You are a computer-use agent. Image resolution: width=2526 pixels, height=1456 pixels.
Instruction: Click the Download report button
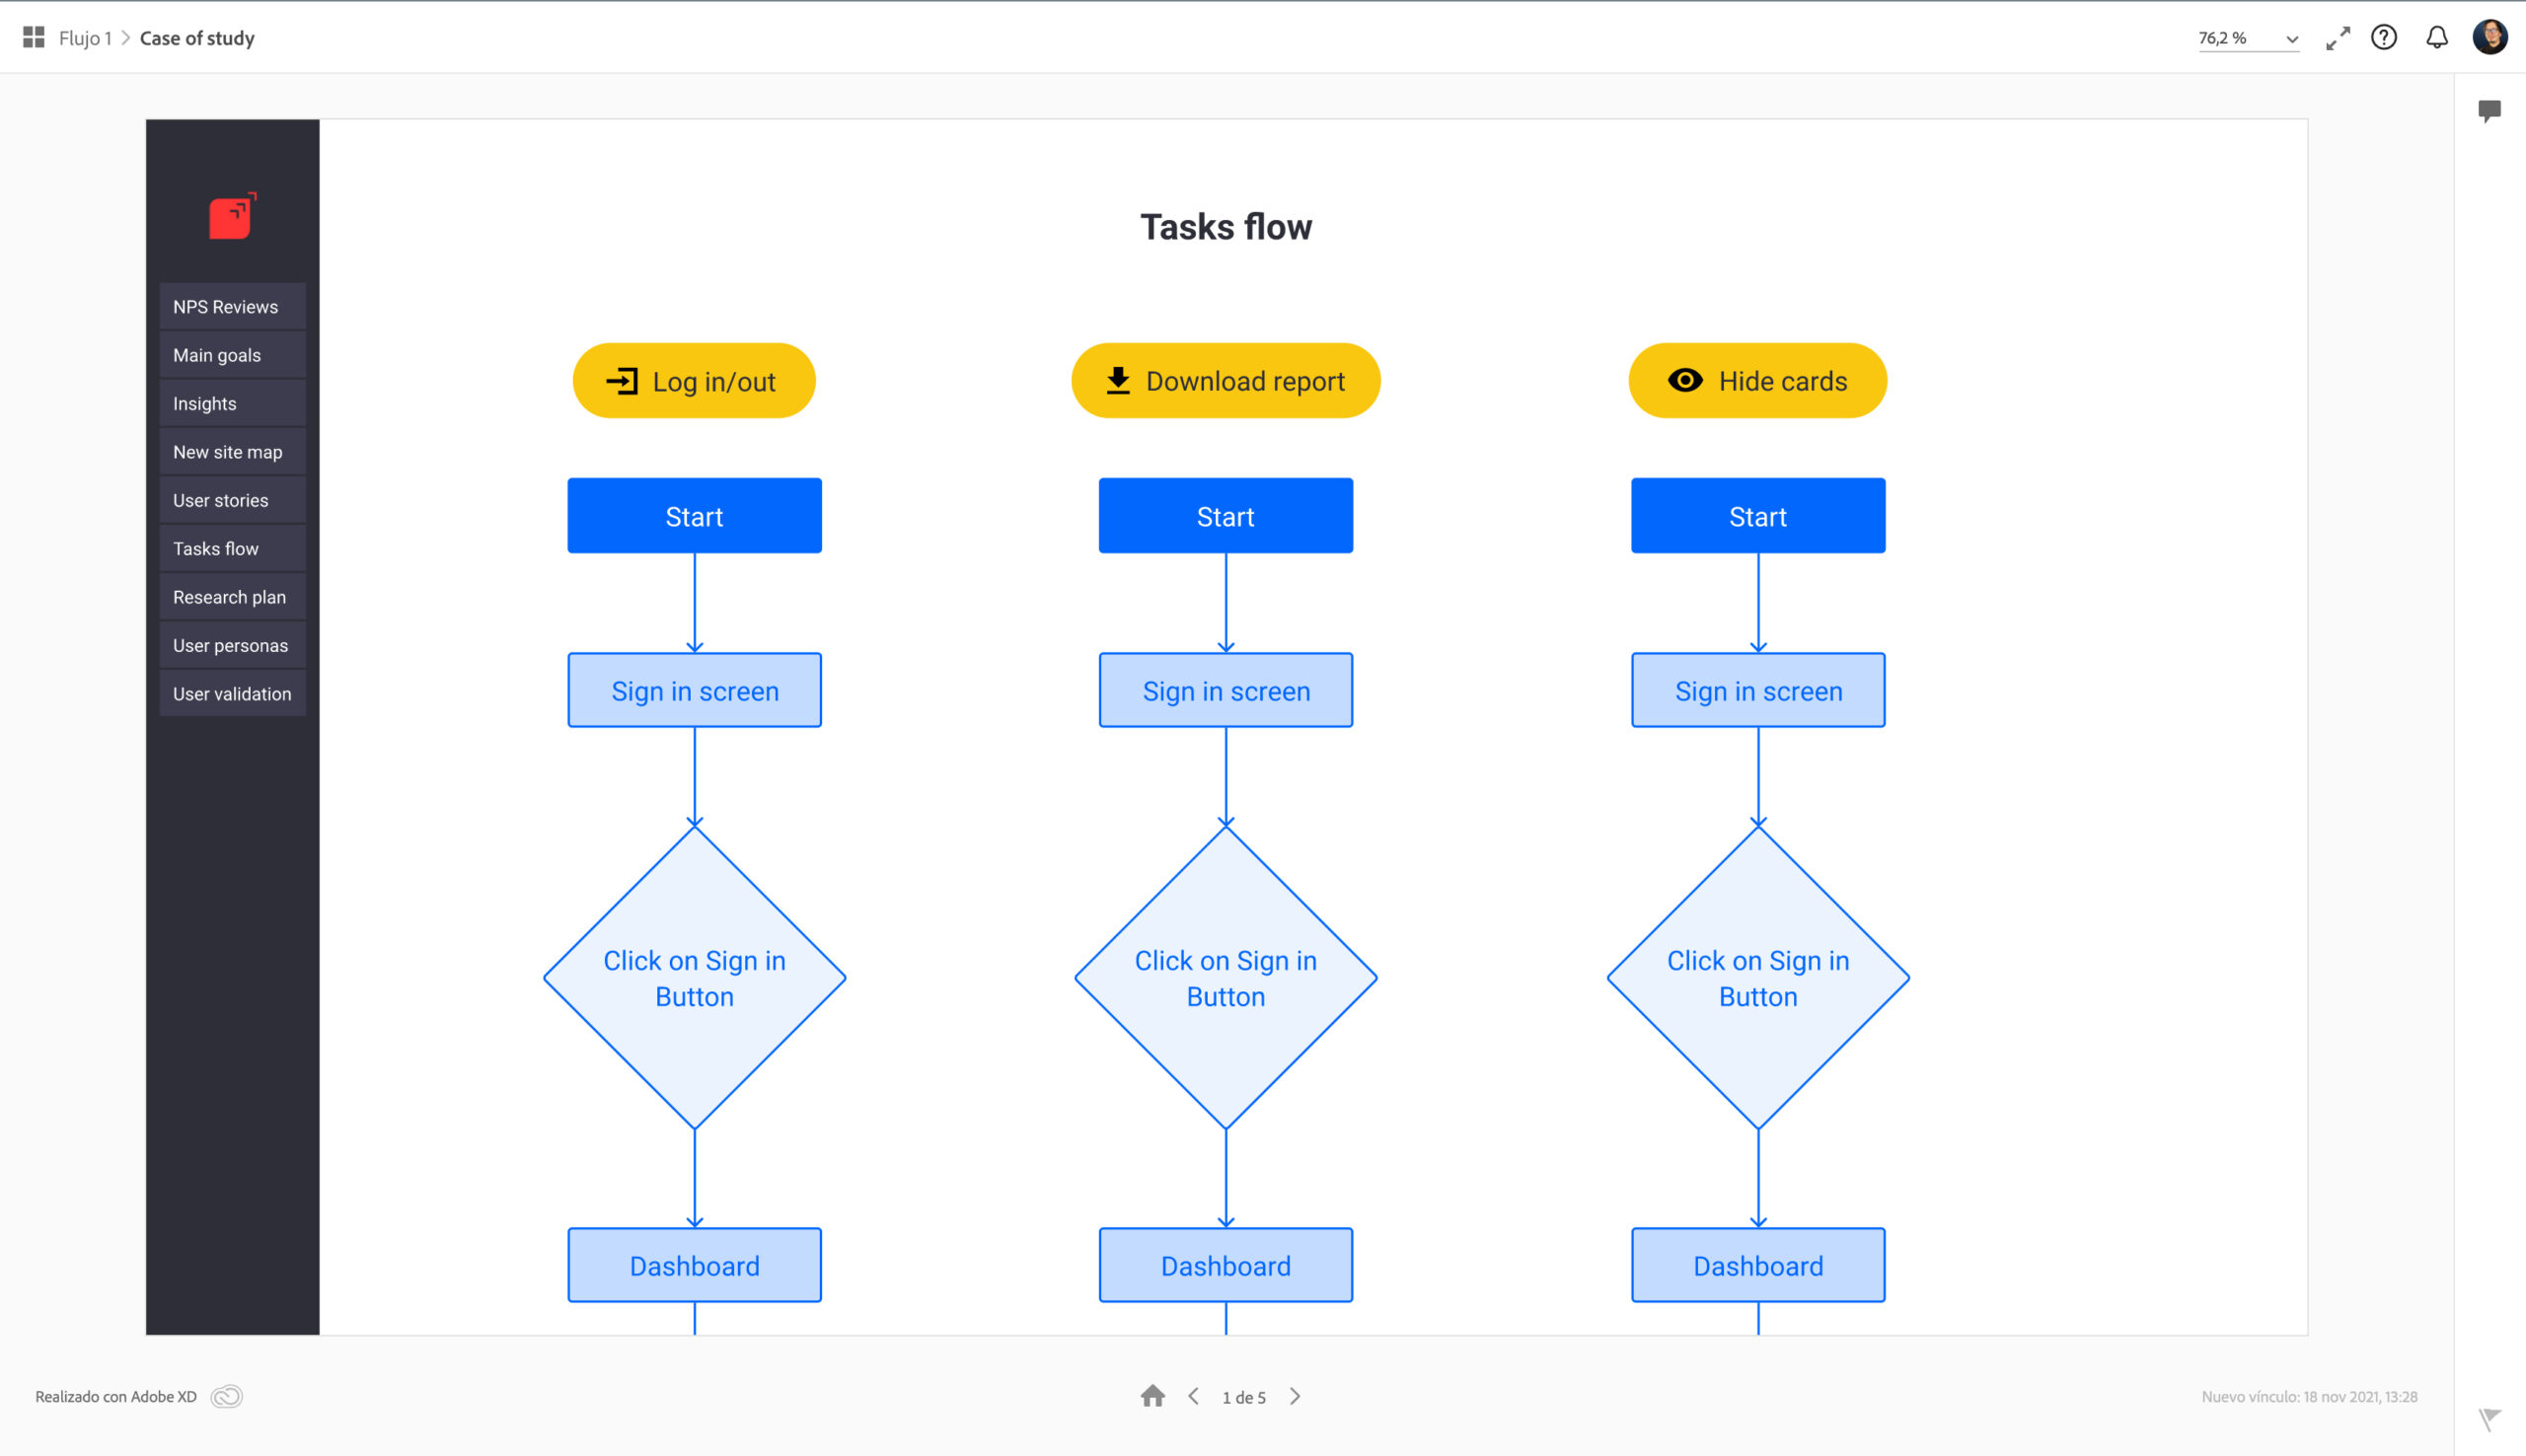pyautogui.click(x=1225, y=381)
